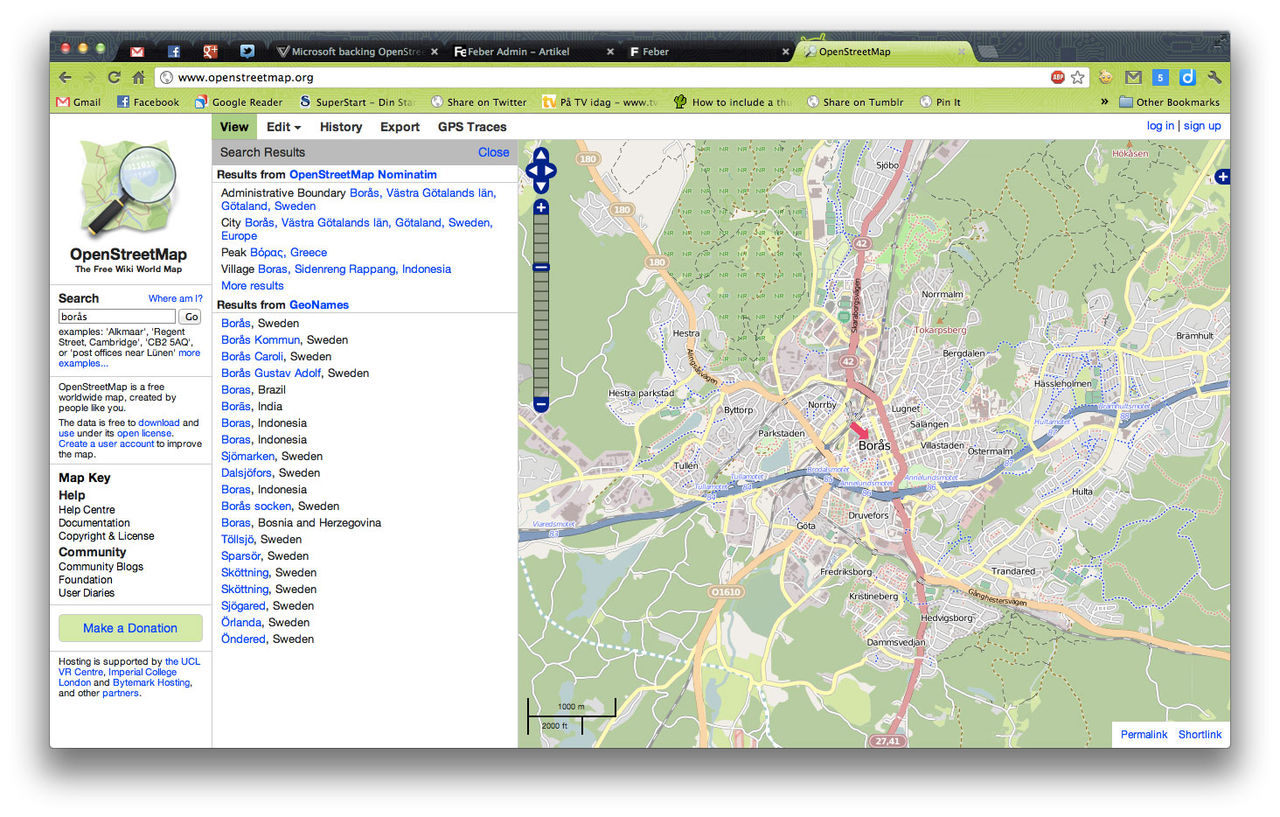Click the blue 'd' extension icon
The width and height of the screenshot is (1280, 817).
click(1187, 77)
